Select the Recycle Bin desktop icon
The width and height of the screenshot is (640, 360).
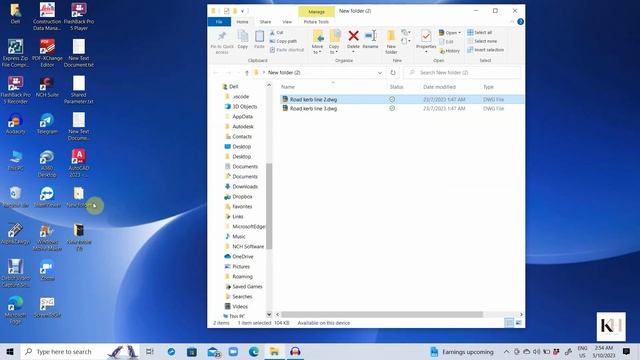click(x=16, y=198)
